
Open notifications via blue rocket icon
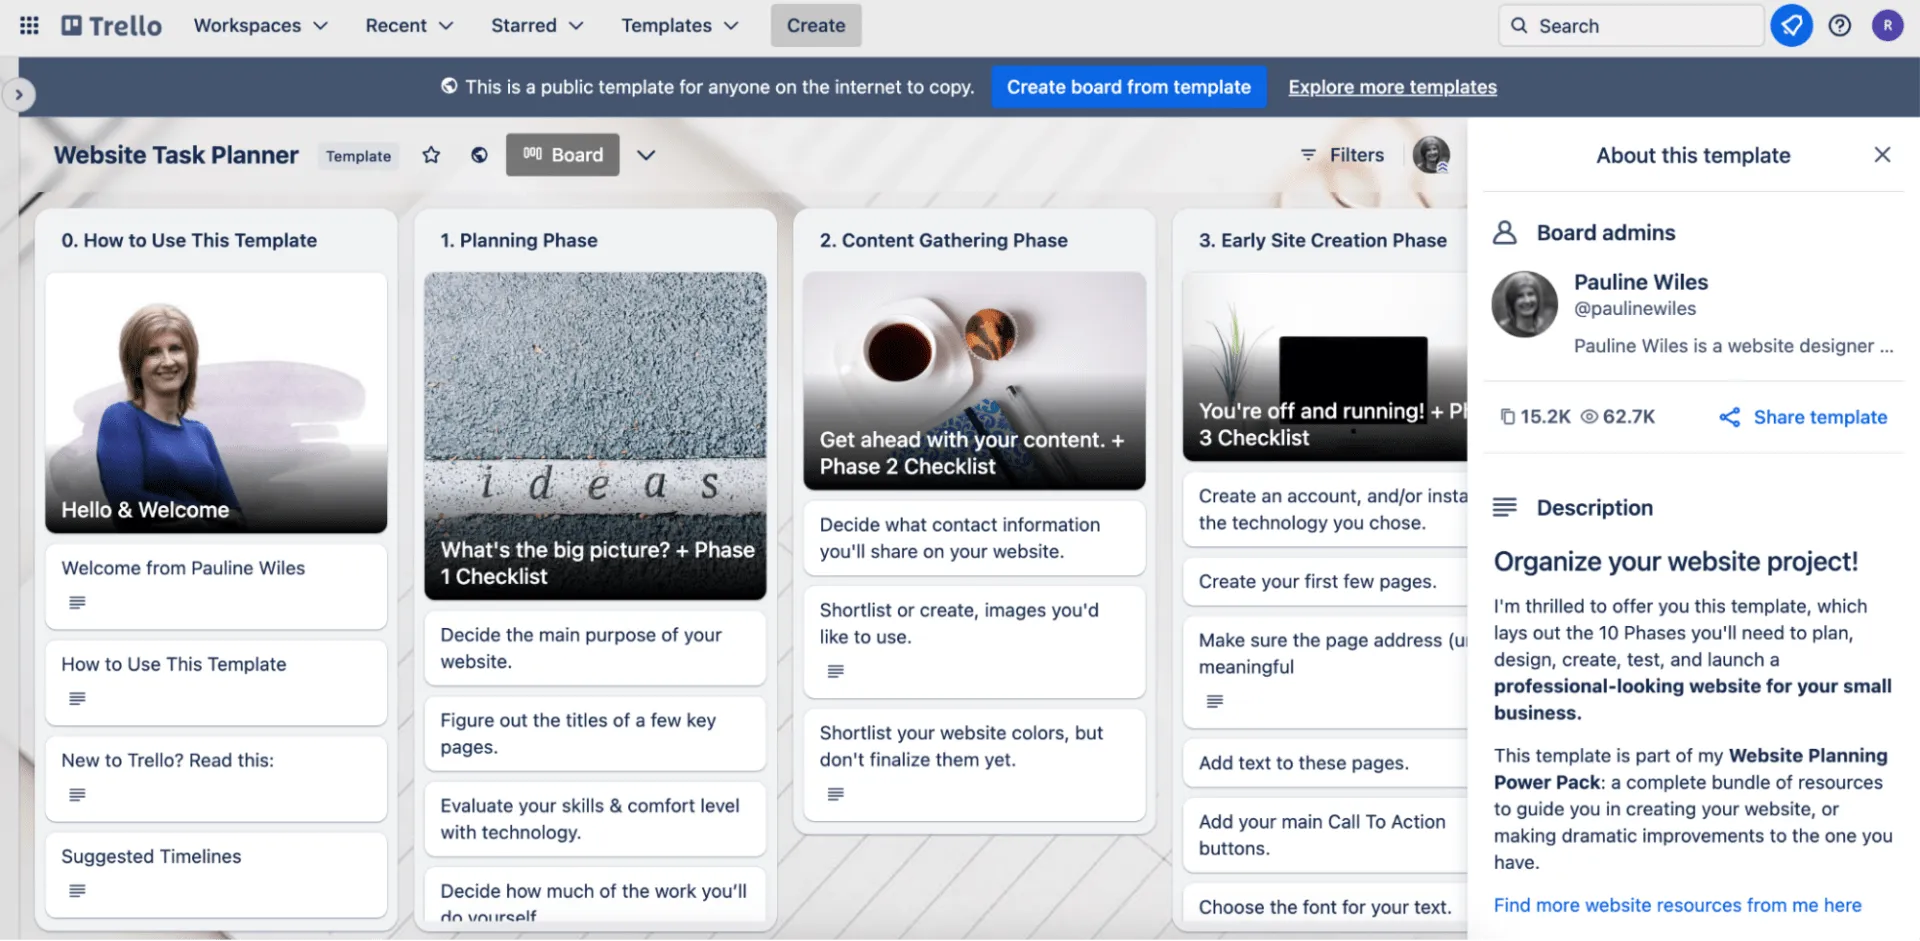pos(1791,26)
